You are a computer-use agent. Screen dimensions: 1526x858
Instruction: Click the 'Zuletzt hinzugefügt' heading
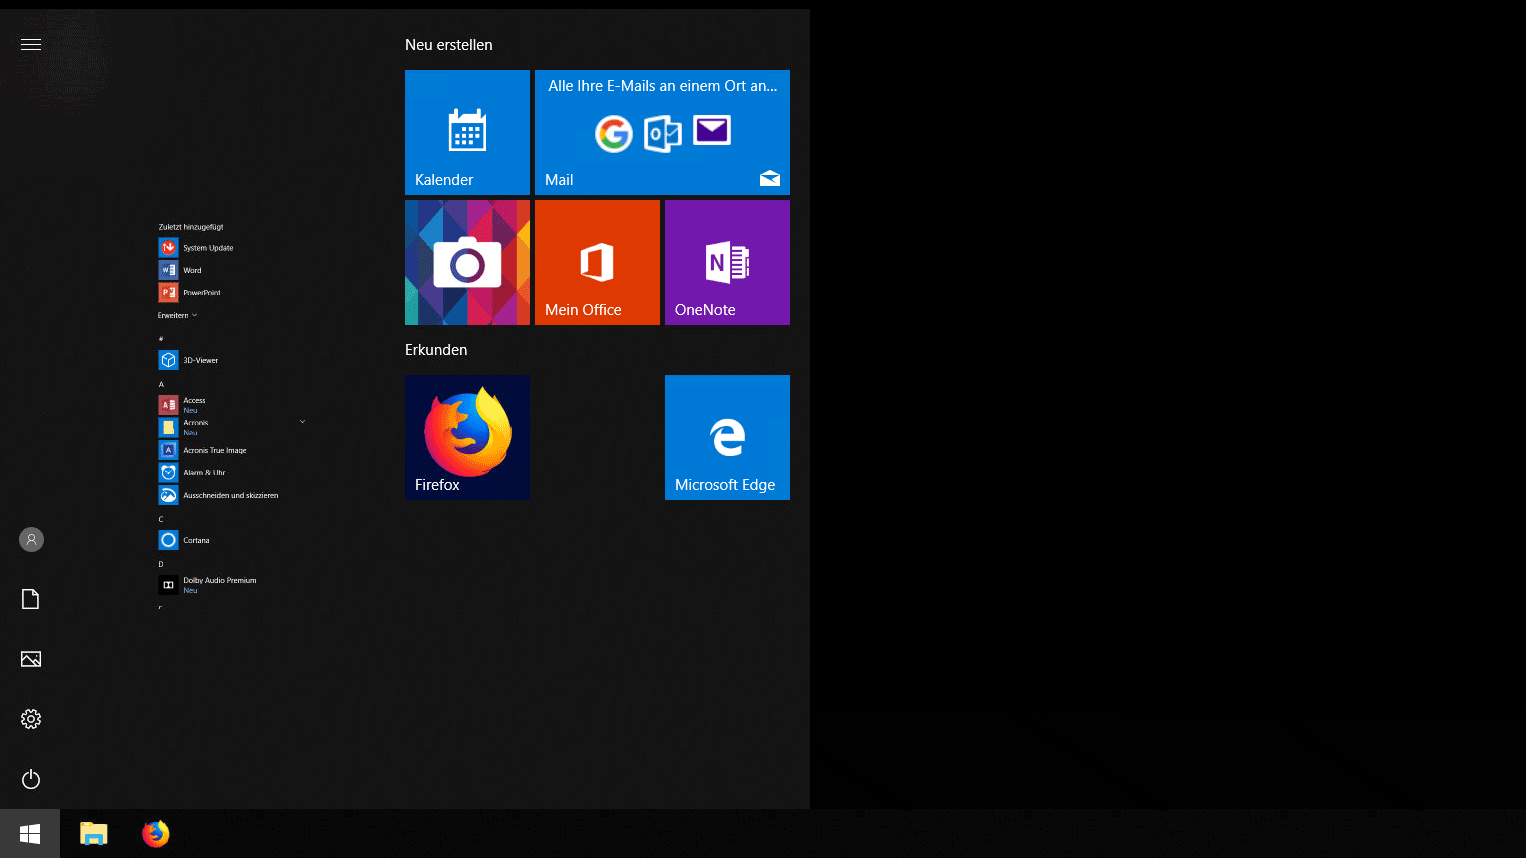pyautogui.click(x=191, y=227)
